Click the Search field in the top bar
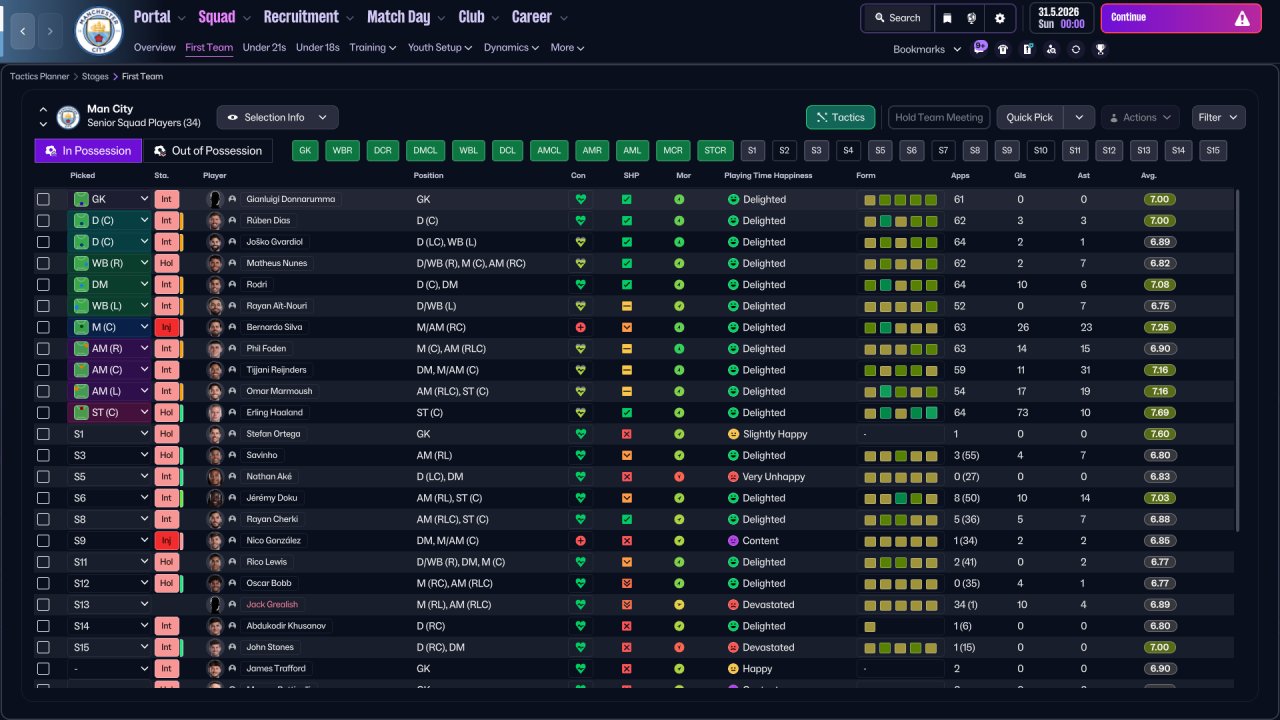 [x=897, y=18]
